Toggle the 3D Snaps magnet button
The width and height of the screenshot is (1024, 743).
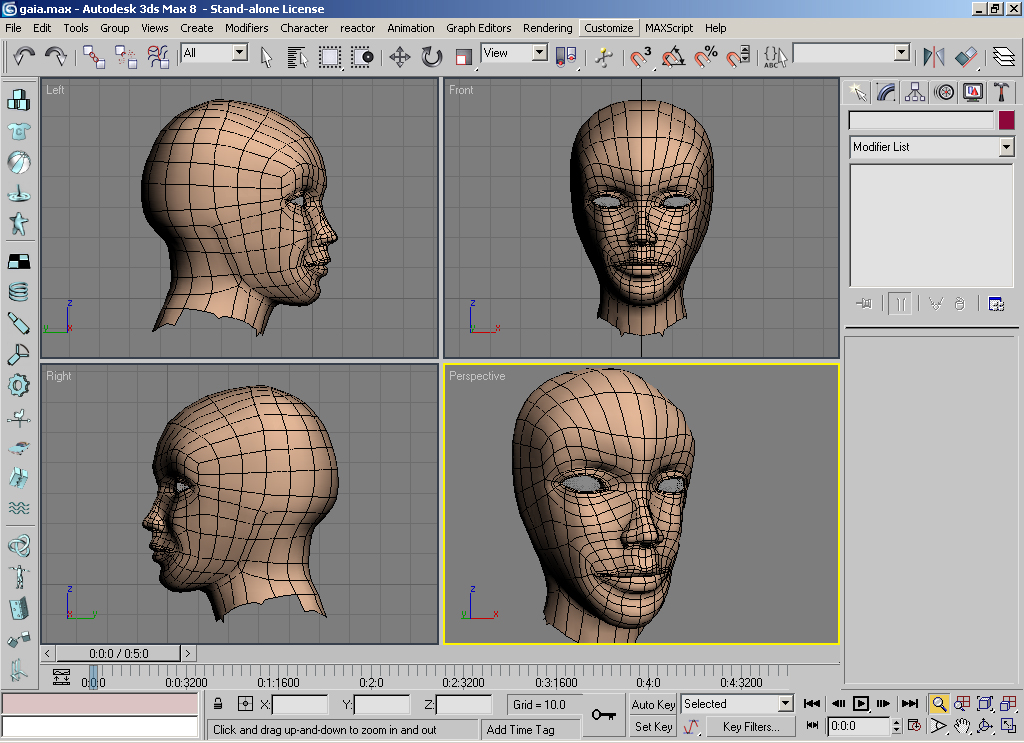[641, 56]
